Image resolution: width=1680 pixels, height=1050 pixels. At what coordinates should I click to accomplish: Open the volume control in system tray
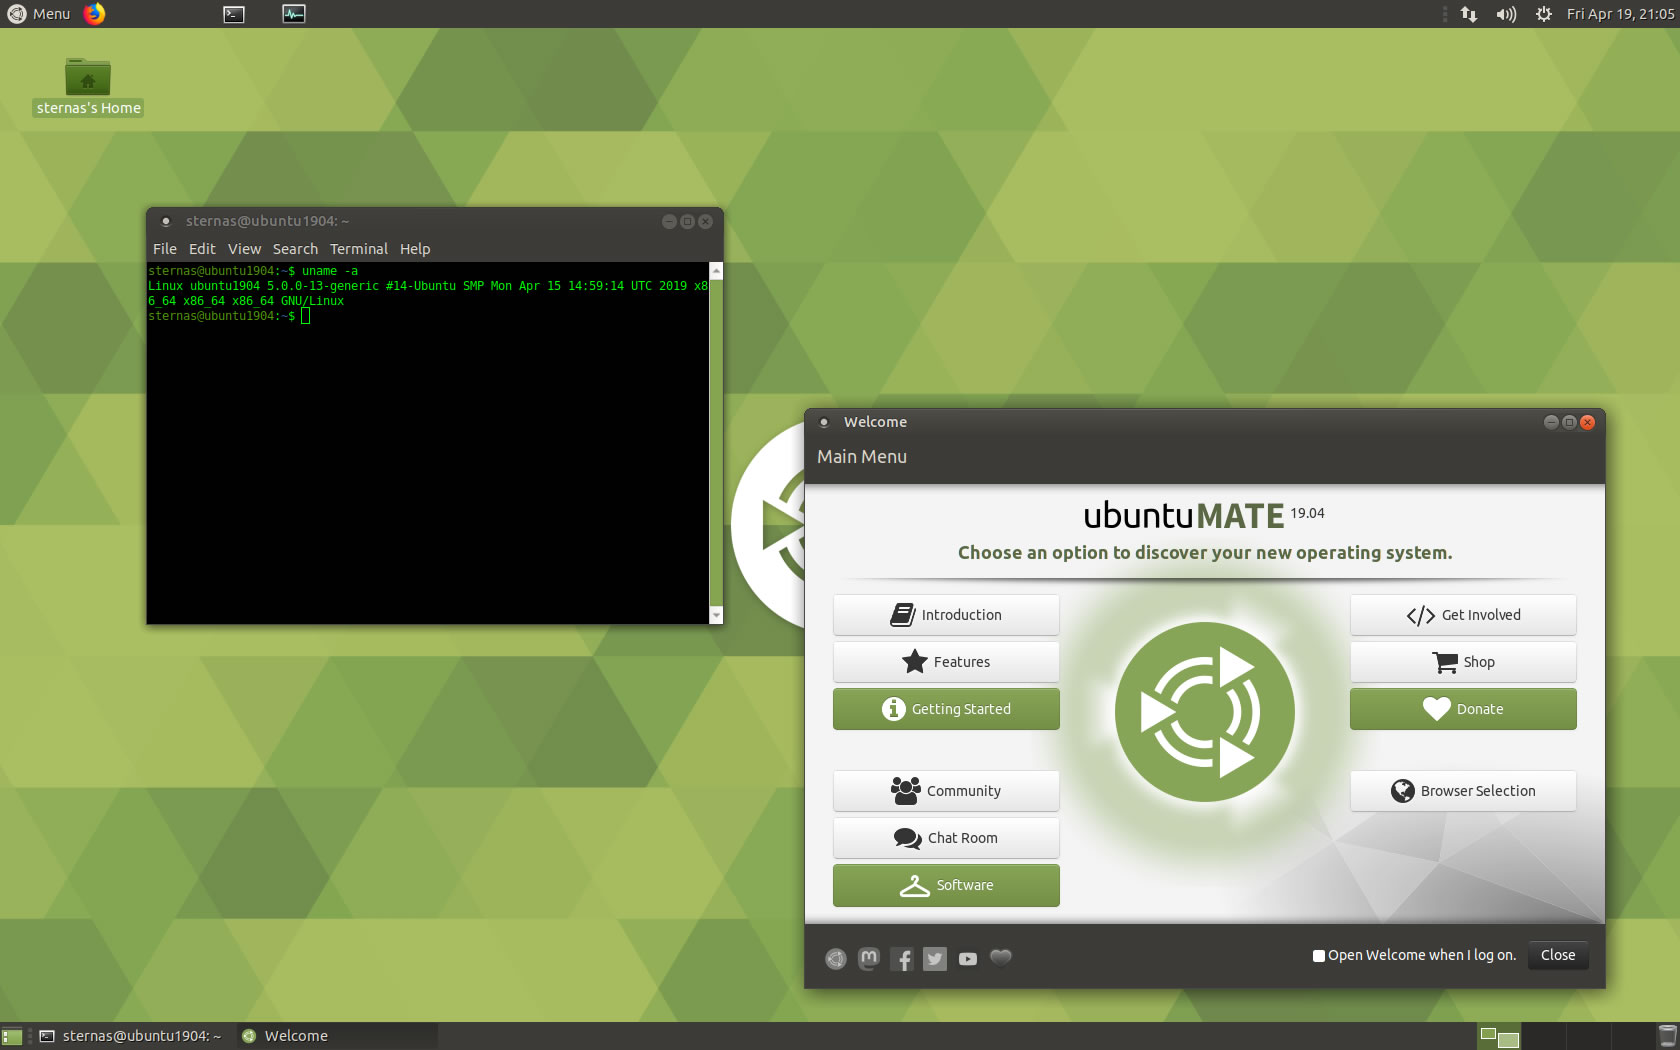(x=1506, y=14)
